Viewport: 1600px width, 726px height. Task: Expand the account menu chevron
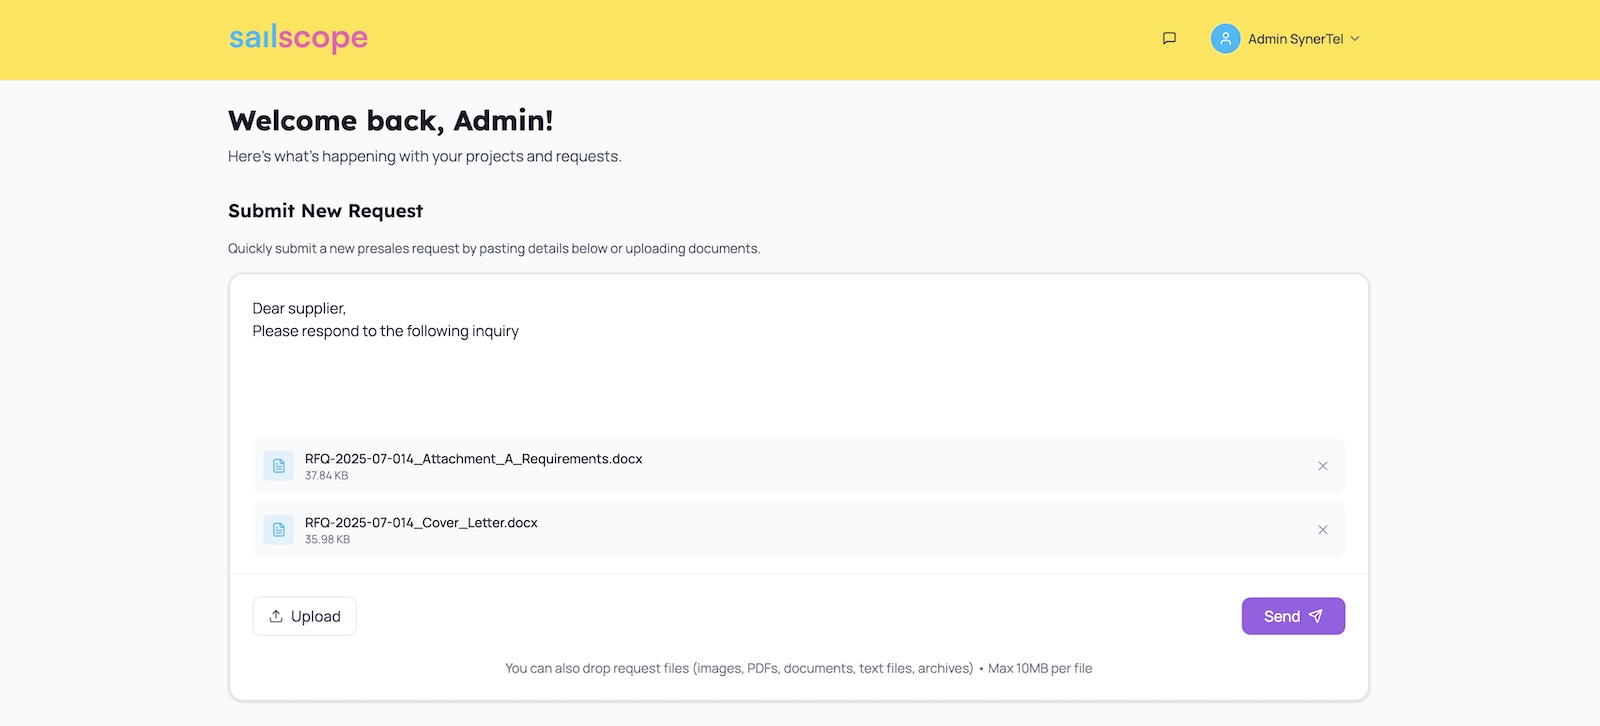click(1355, 39)
